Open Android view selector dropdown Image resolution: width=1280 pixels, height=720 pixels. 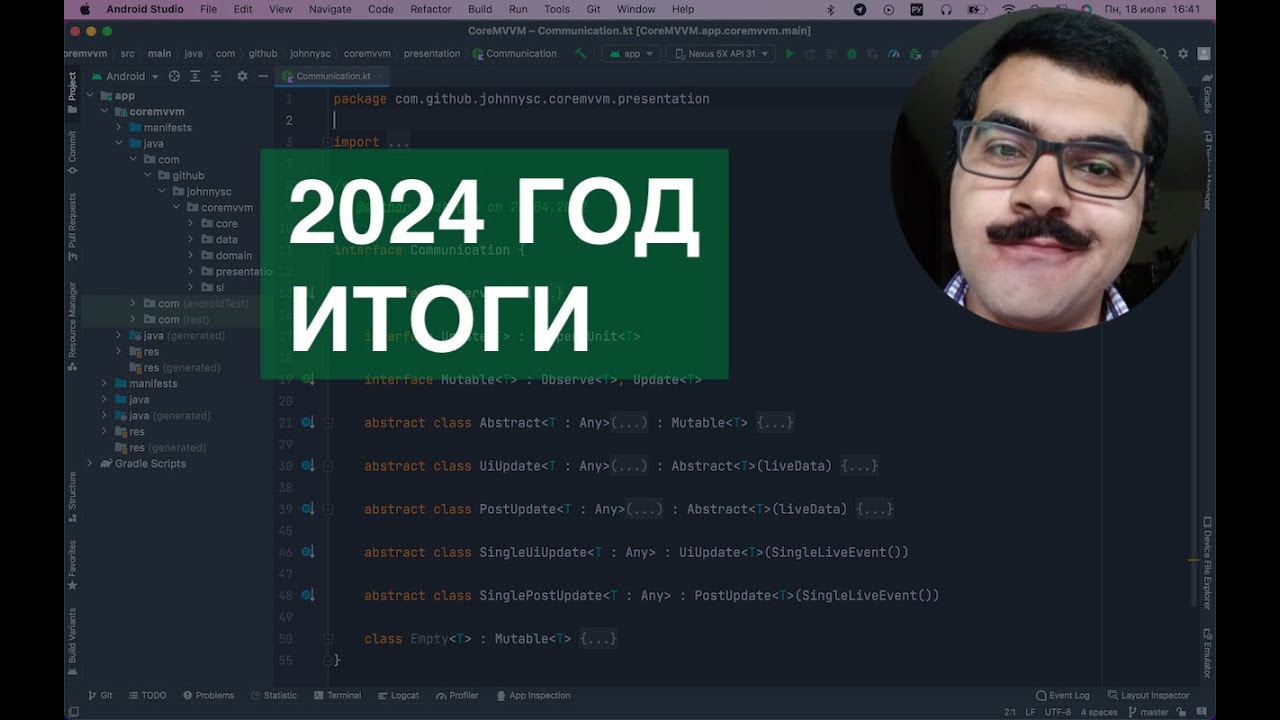[125, 76]
